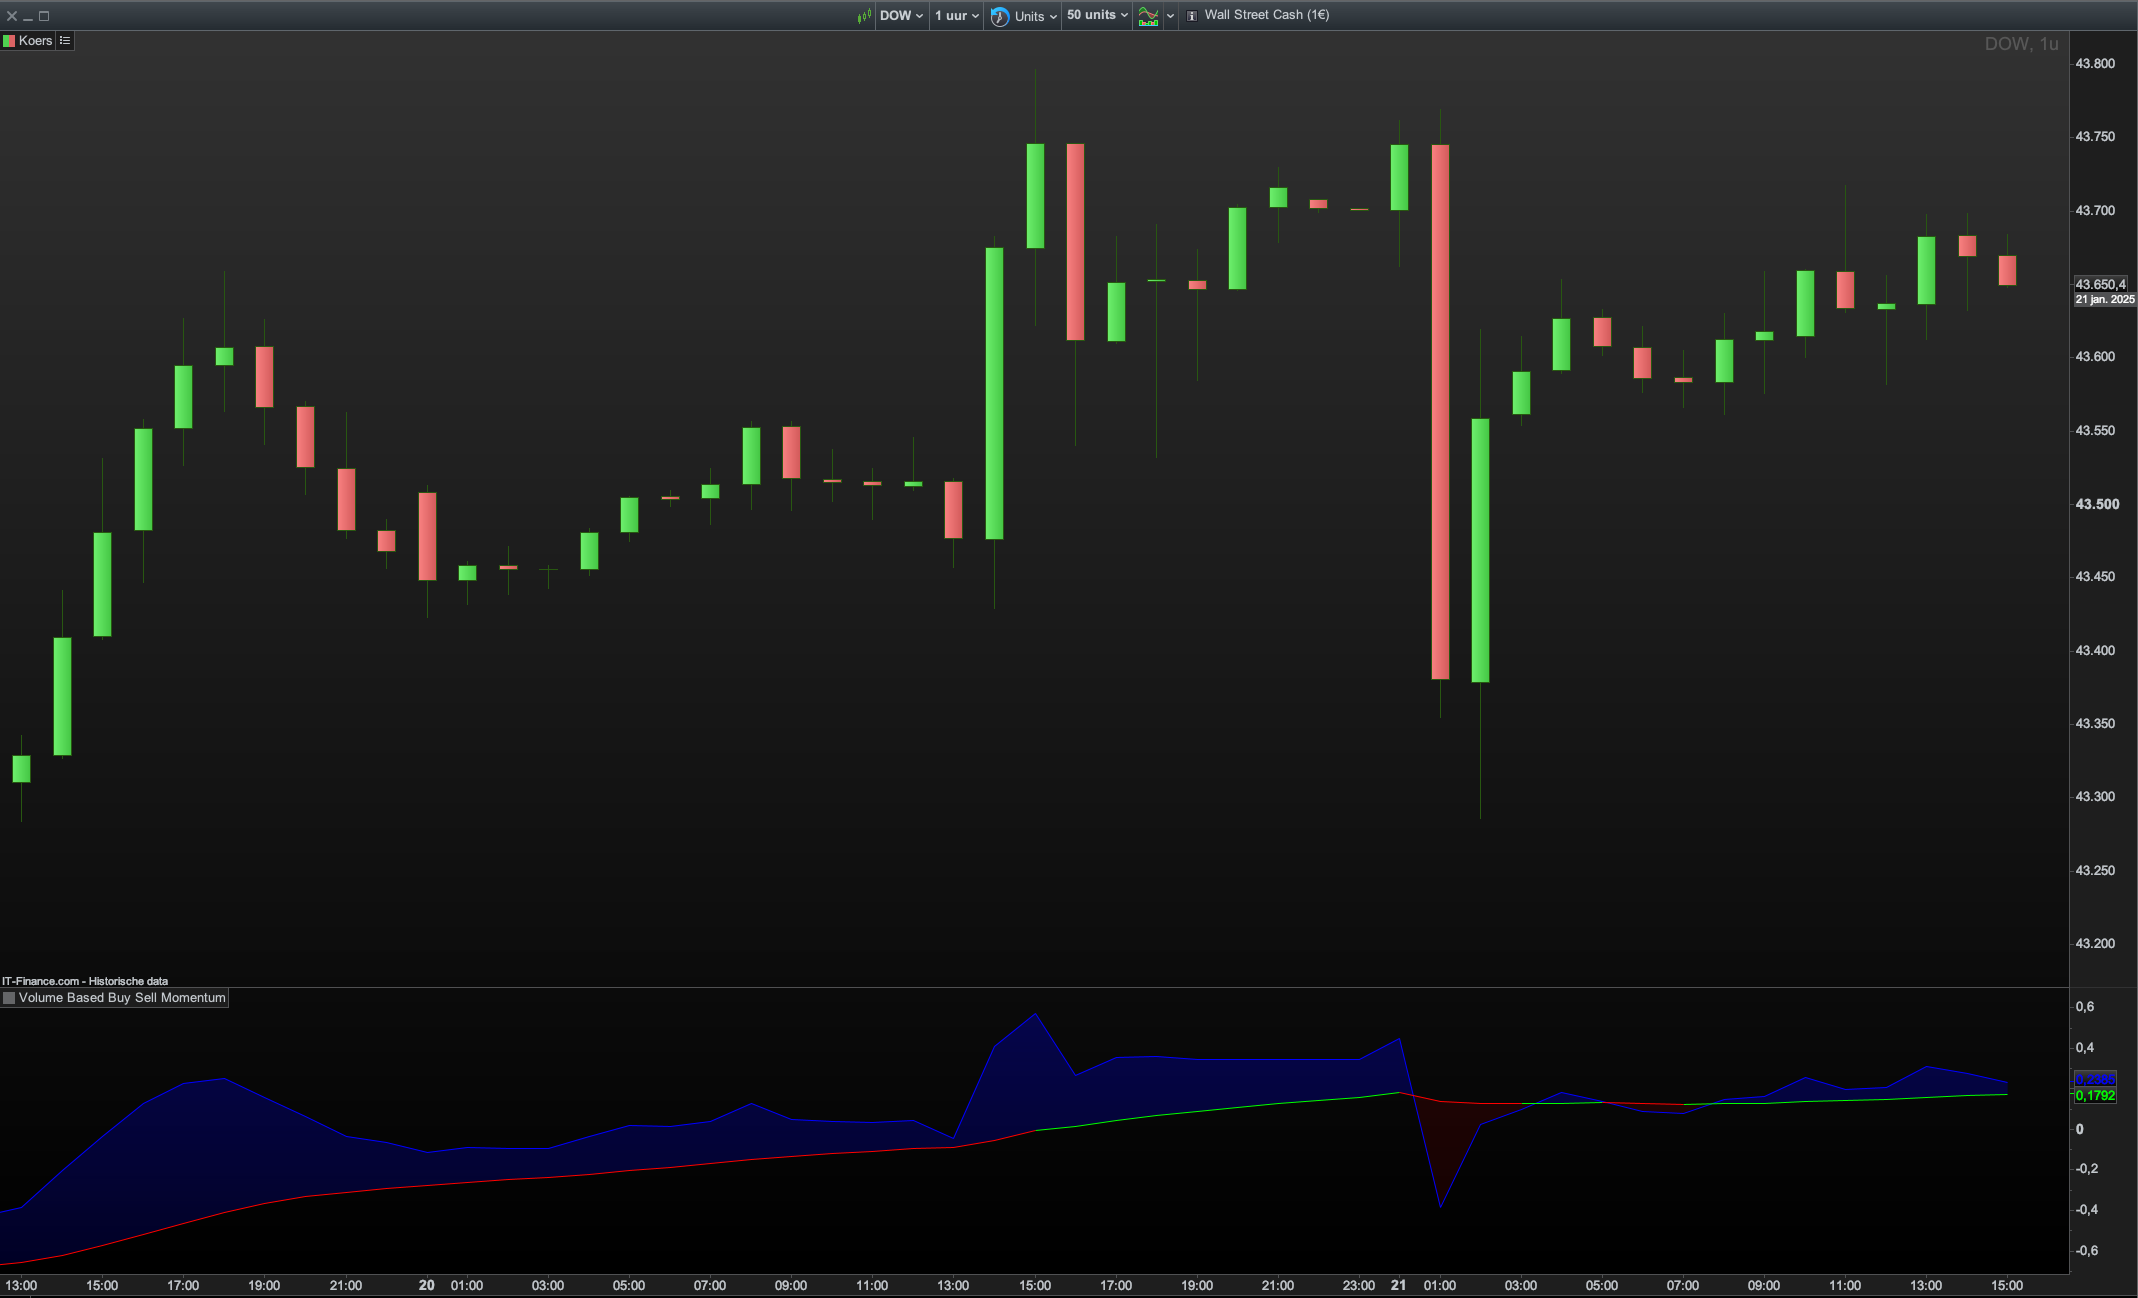Open the Units selection dropdown

tap(1035, 16)
